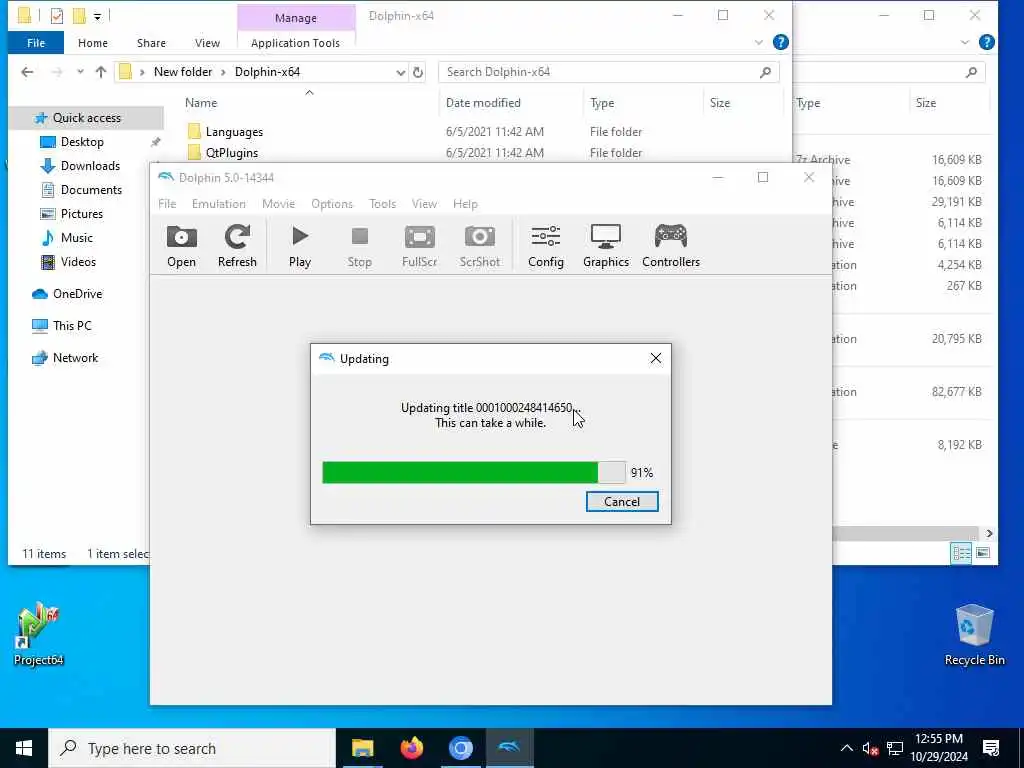Open the Project64 desktop shortcut
Image resolution: width=1024 pixels, height=768 pixels.
pos(38,633)
